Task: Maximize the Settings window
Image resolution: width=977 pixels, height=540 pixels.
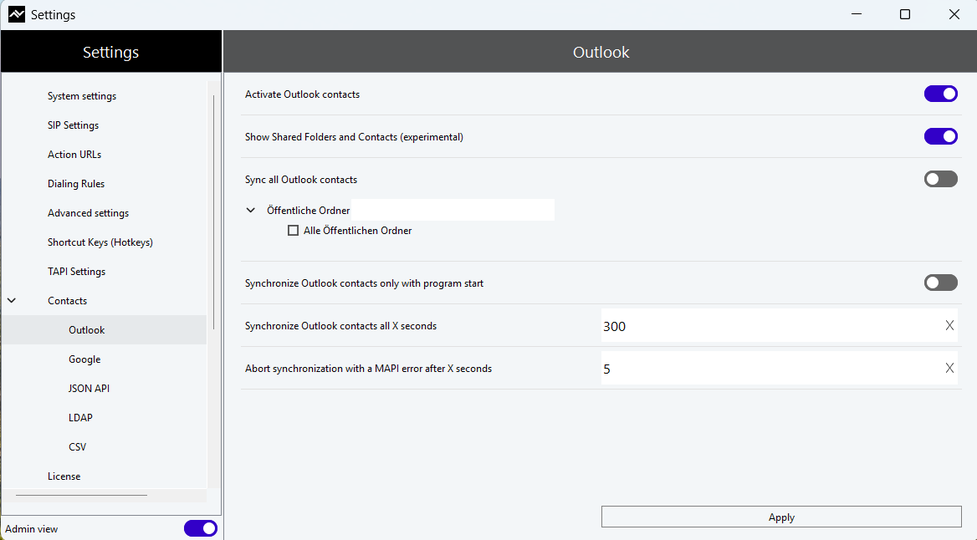Action: coord(905,14)
